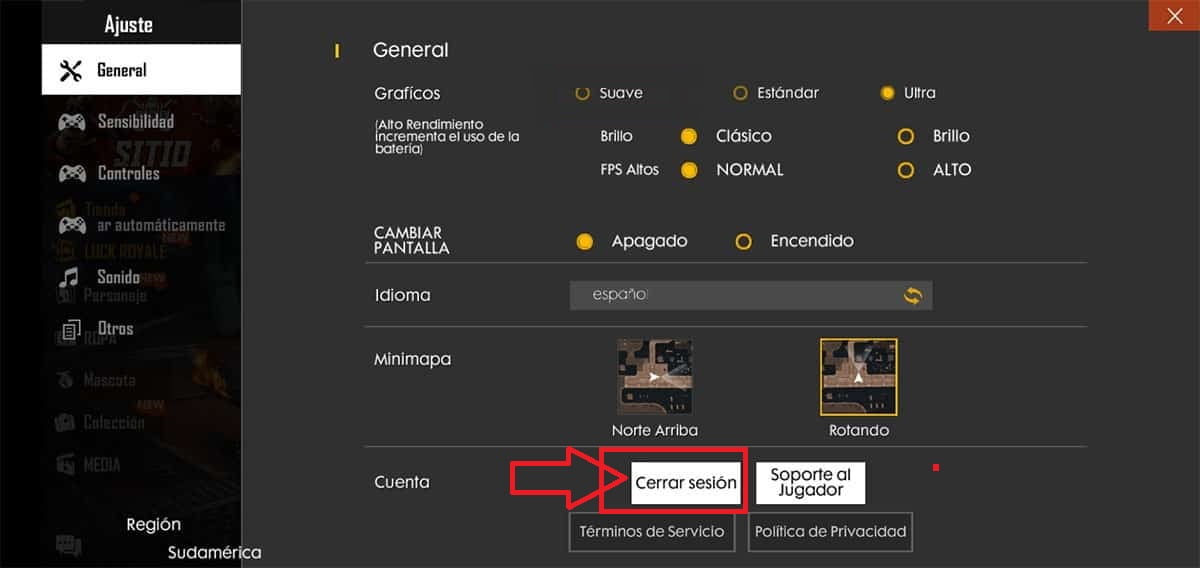Image resolution: width=1200 pixels, height=568 pixels.
Task: Open the Sonido settings tab
Action: [x=141, y=277]
